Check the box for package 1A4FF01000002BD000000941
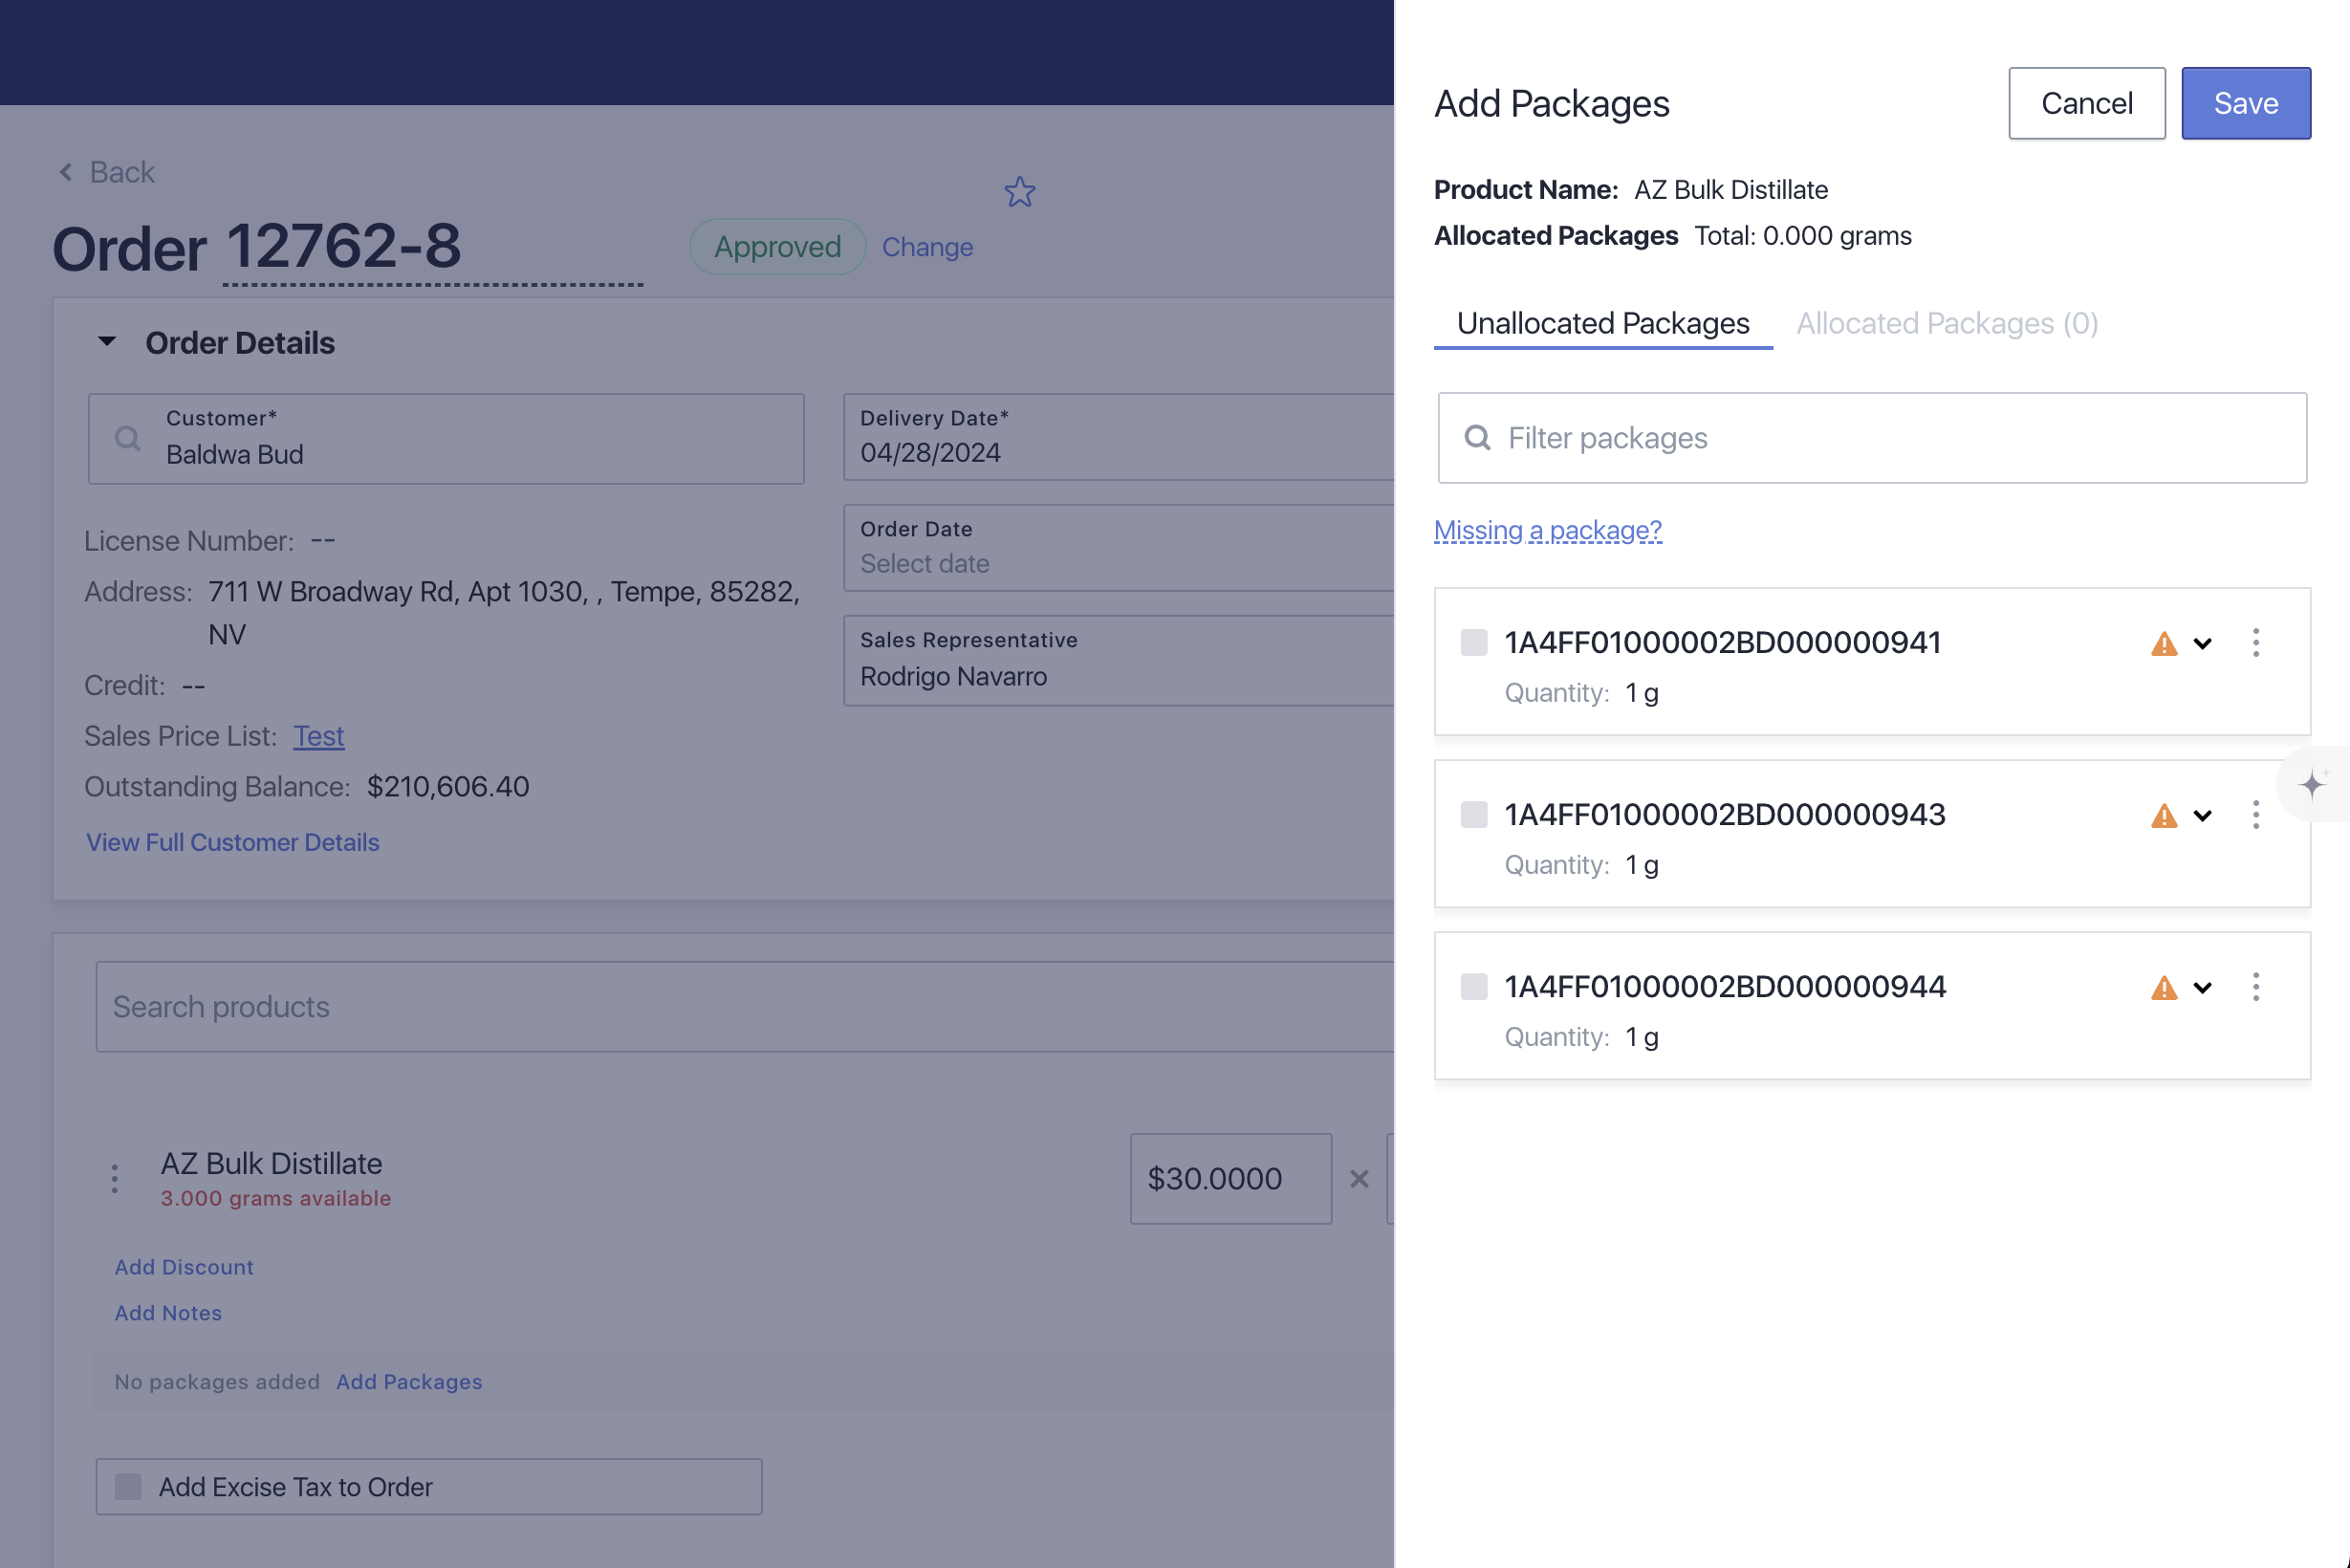Screen dimensions: 2350x1568 pos(1473,642)
